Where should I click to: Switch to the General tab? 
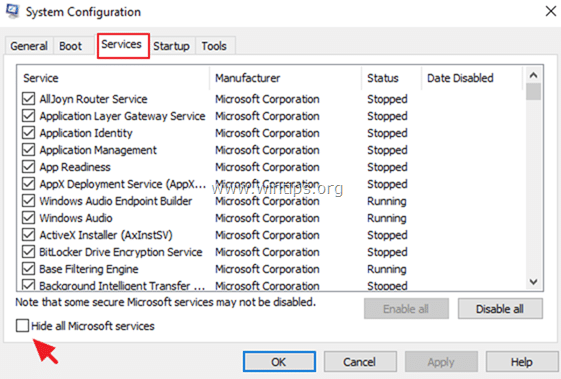pyautogui.click(x=29, y=46)
